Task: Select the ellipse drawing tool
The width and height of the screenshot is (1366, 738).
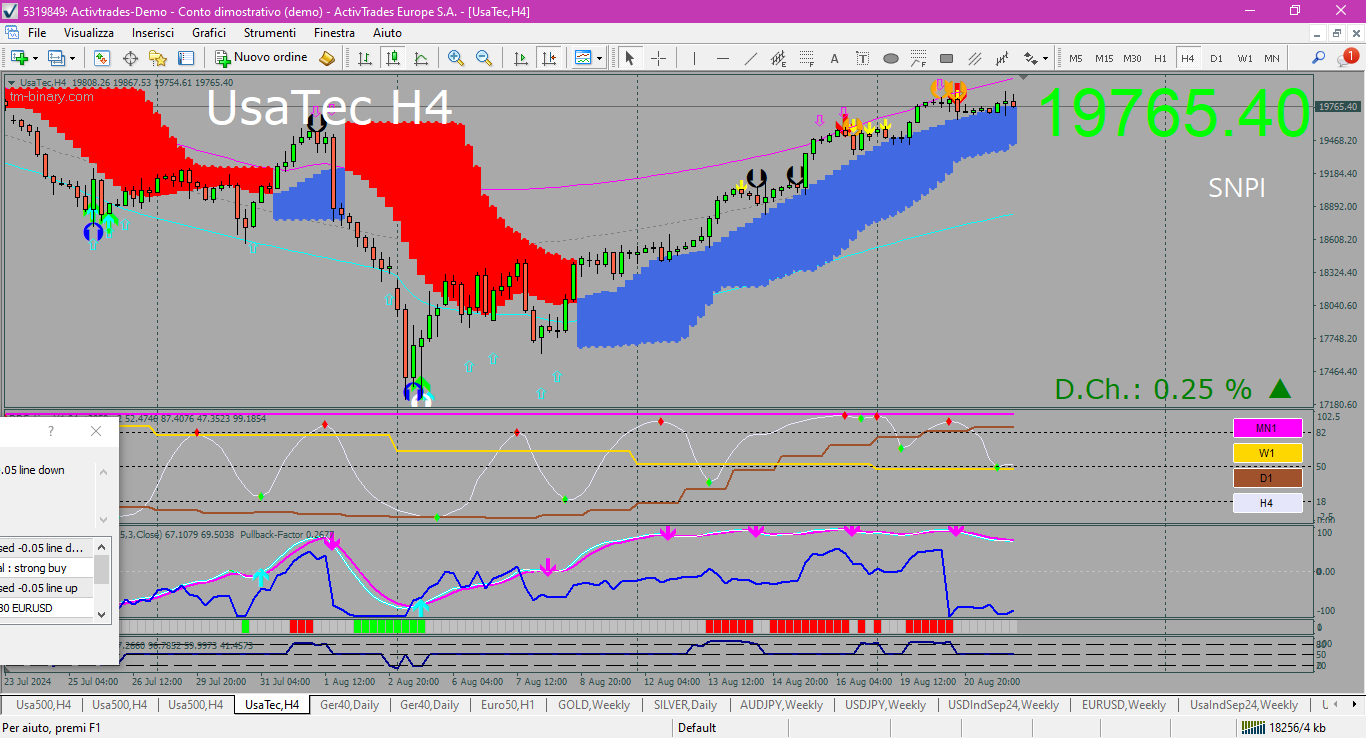Action: [x=891, y=58]
